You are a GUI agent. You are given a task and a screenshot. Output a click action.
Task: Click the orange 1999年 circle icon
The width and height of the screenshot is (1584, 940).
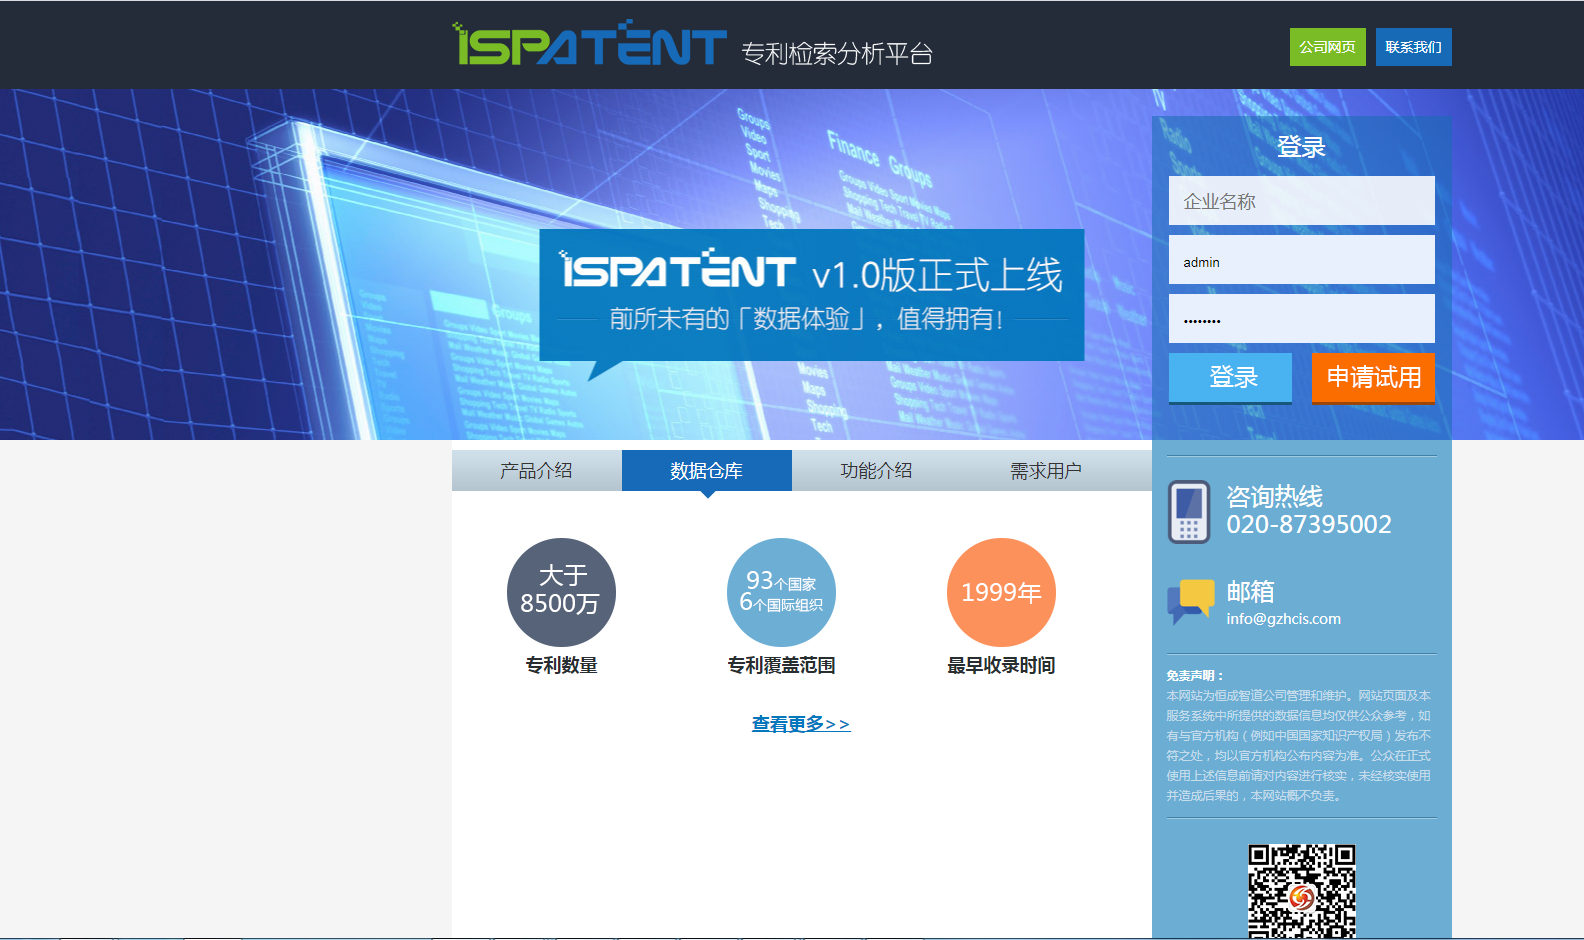tap(1001, 592)
